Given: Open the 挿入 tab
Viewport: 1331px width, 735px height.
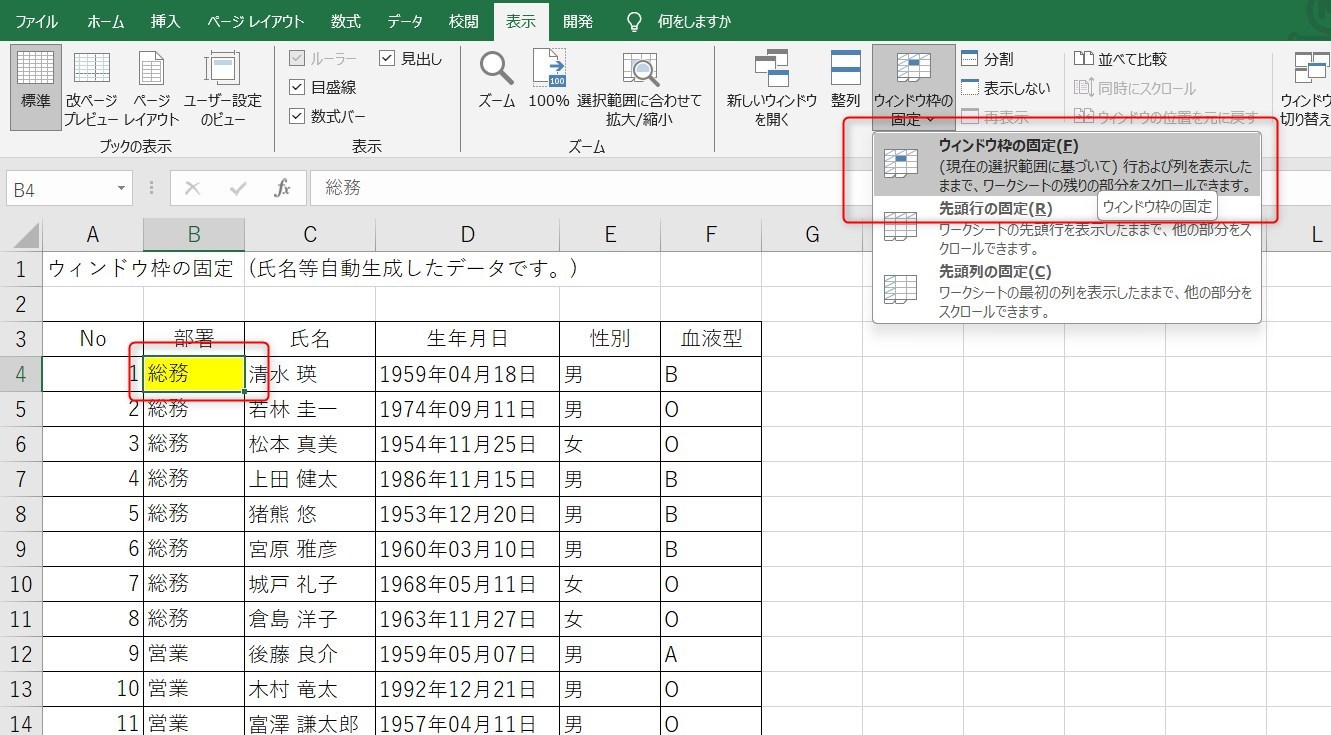Looking at the screenshot, I should [165, 21].
